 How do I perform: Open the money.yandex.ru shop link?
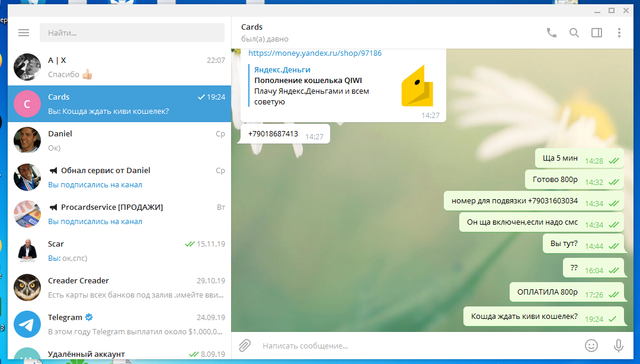tap(315, 53)
